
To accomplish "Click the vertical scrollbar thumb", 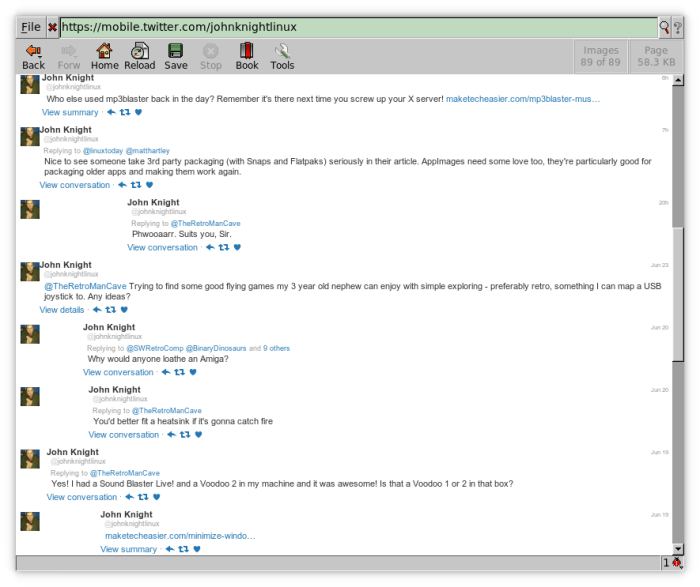I will tap(678, 295).
